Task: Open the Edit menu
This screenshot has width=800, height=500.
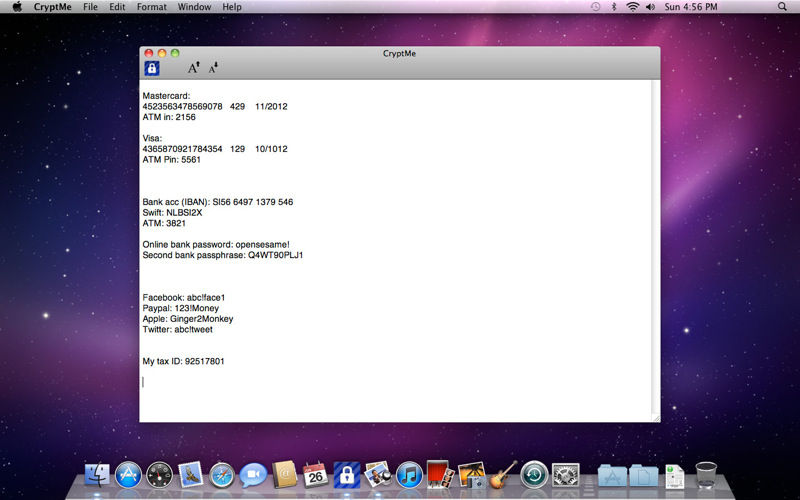Action: coord(117,7)
